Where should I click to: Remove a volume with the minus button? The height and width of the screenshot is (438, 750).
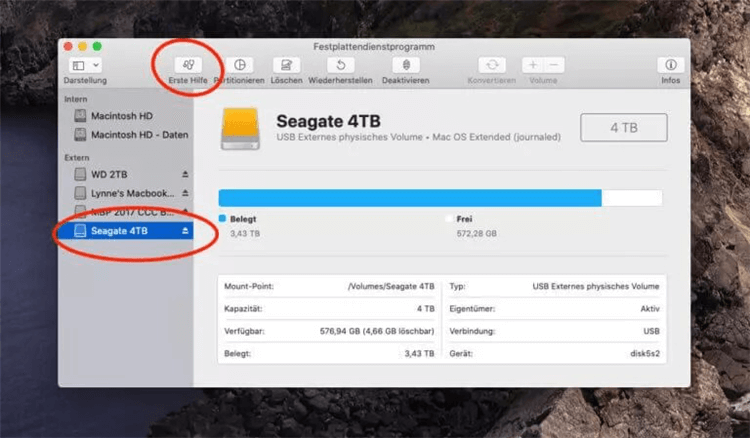(554, 65)
